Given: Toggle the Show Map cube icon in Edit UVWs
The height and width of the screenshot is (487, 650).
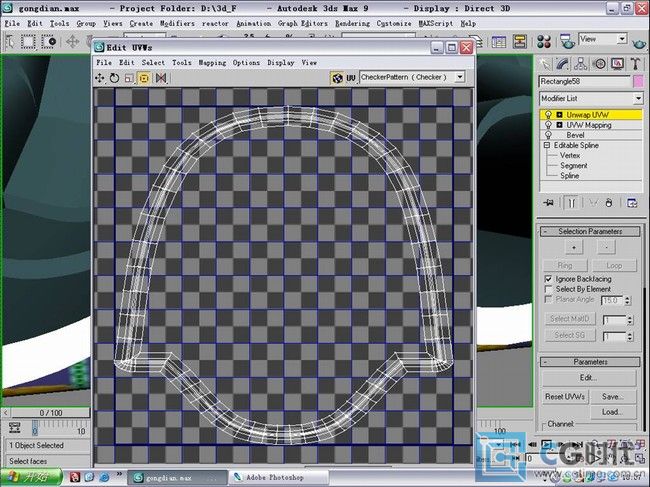Looking at the screenshot, I should (x=337, y=78).
